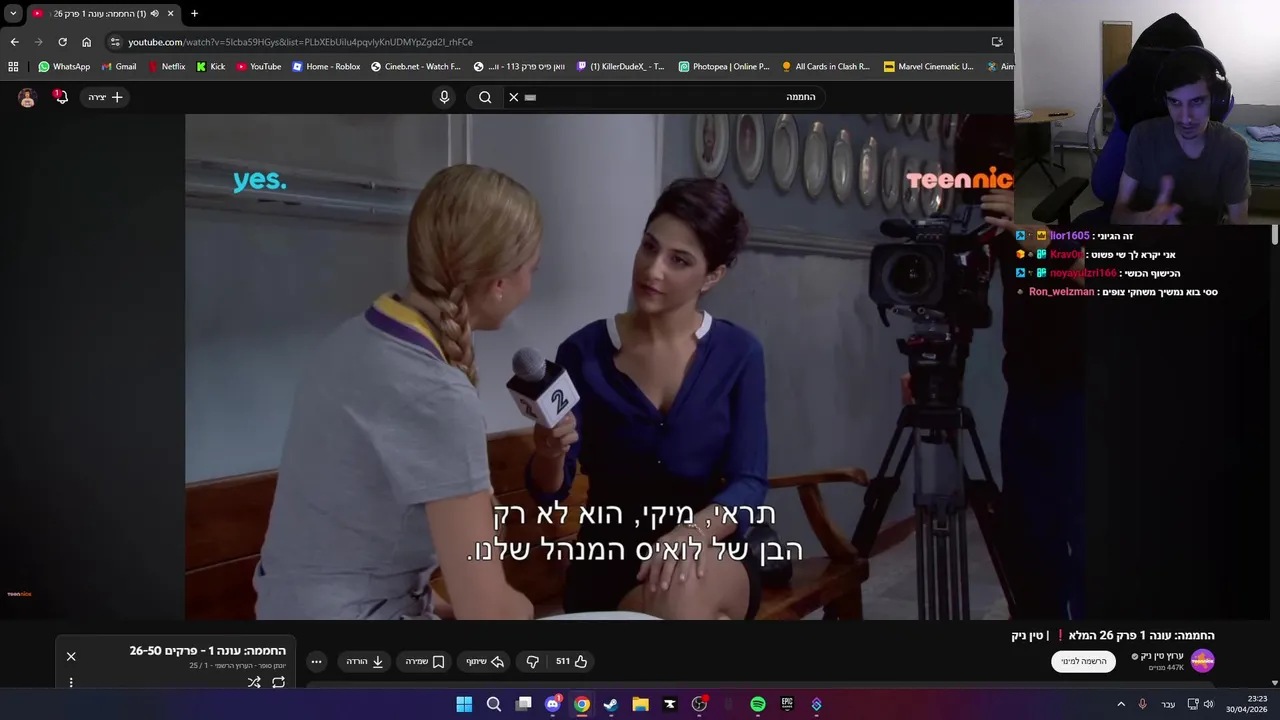
Task: Toggle playlist shuffle
Action: point(254,682)
